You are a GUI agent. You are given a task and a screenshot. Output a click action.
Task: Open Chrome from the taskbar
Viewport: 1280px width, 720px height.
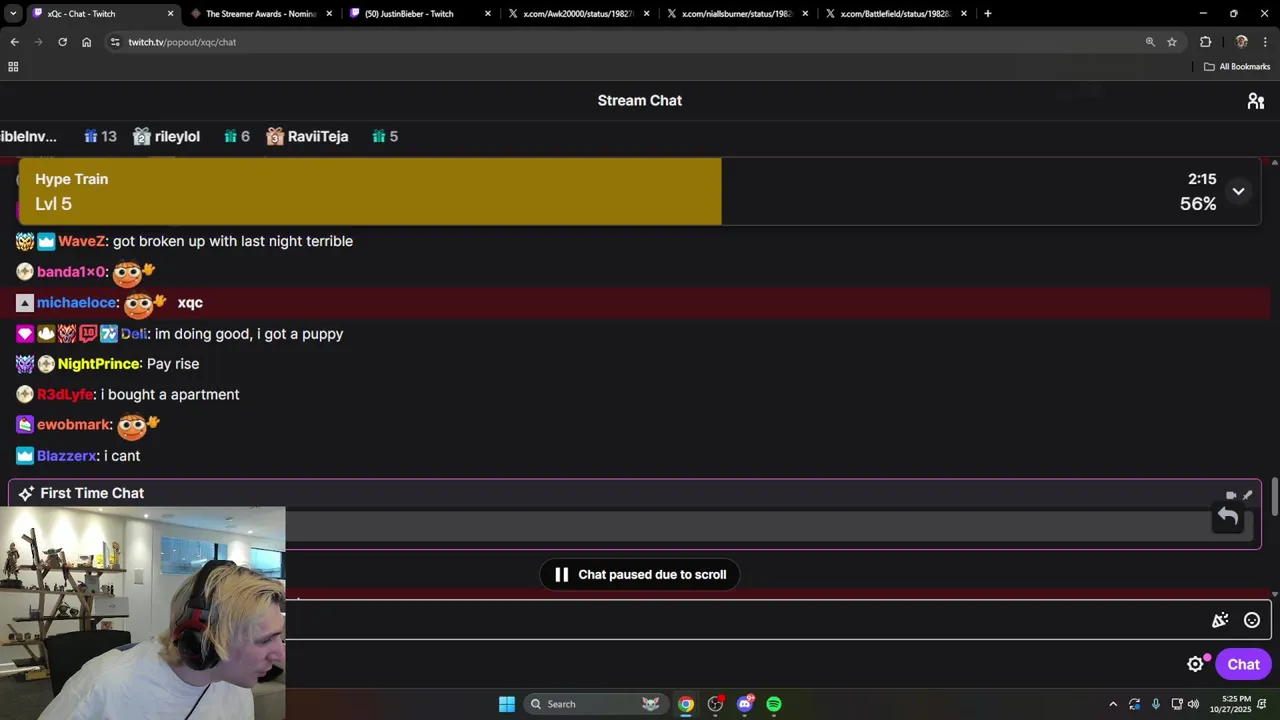click(686, 704)
